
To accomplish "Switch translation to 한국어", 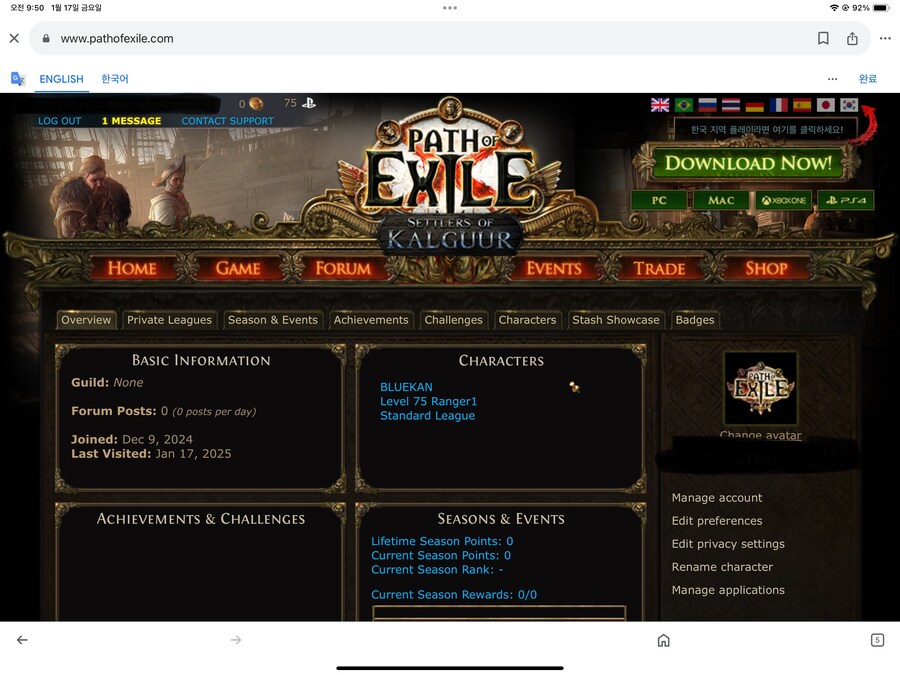I will click(115, 79).
